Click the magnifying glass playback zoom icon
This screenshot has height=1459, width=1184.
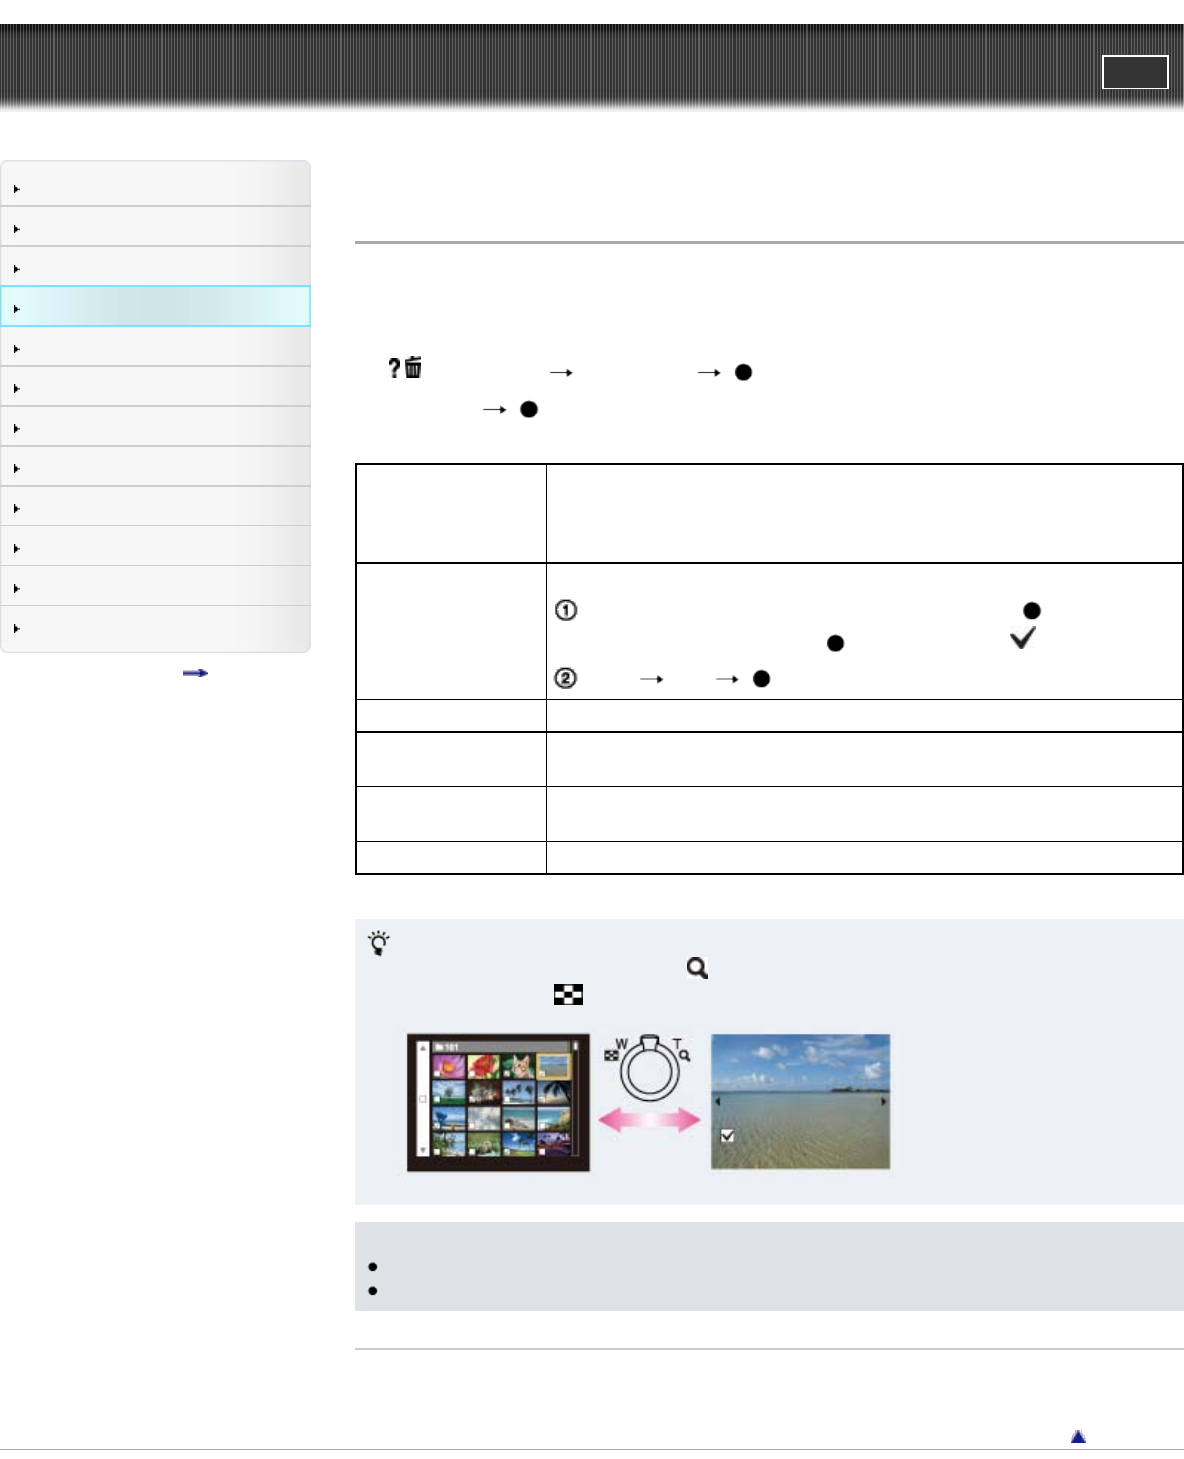(697, 968)
